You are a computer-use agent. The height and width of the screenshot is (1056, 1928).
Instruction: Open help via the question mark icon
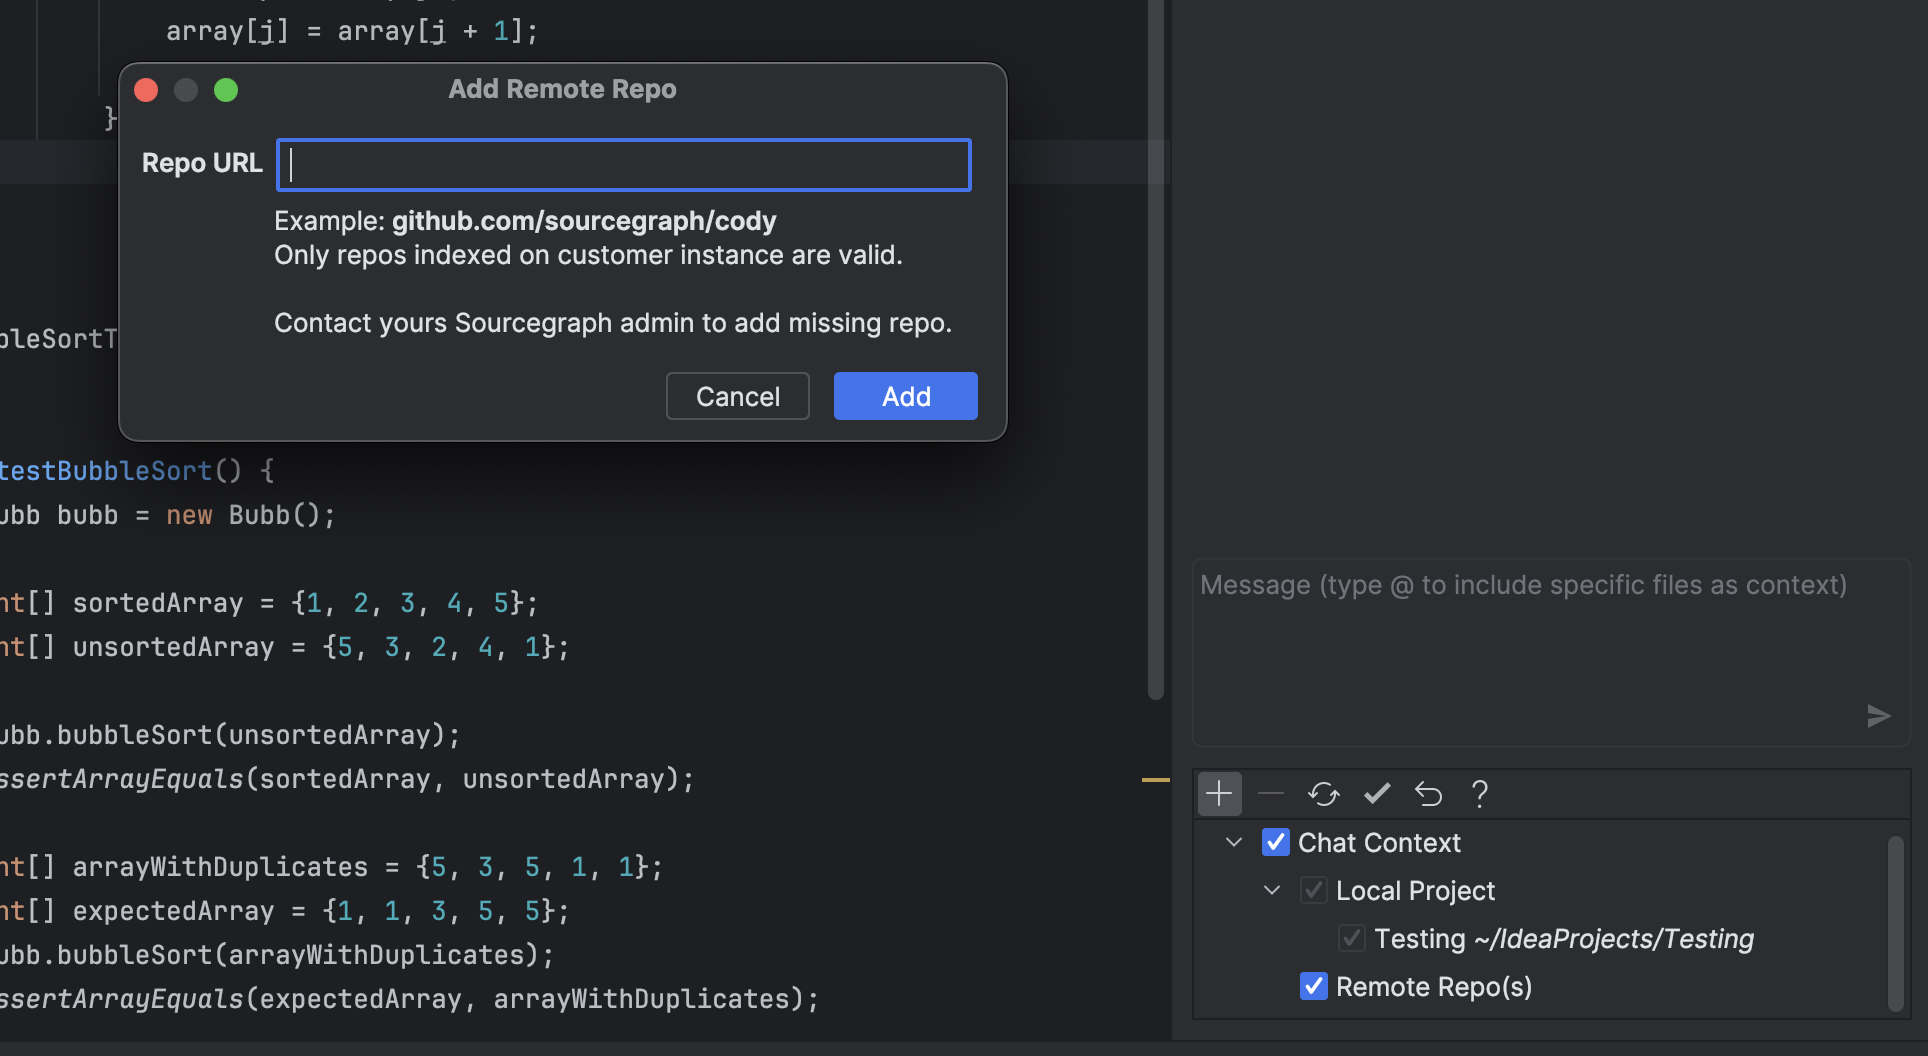pyautogui.click(x=1480, y=794)
